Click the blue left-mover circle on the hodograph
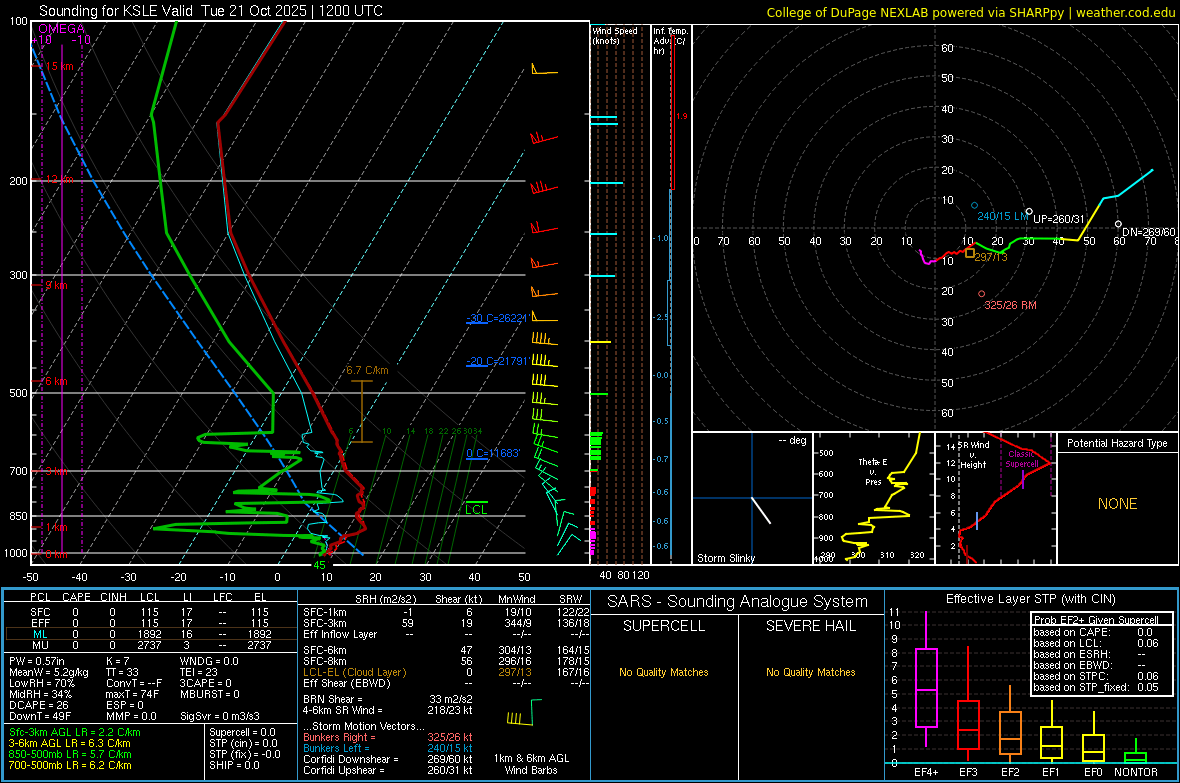Viewport: 1180px width, 783px height. point(975,206)
